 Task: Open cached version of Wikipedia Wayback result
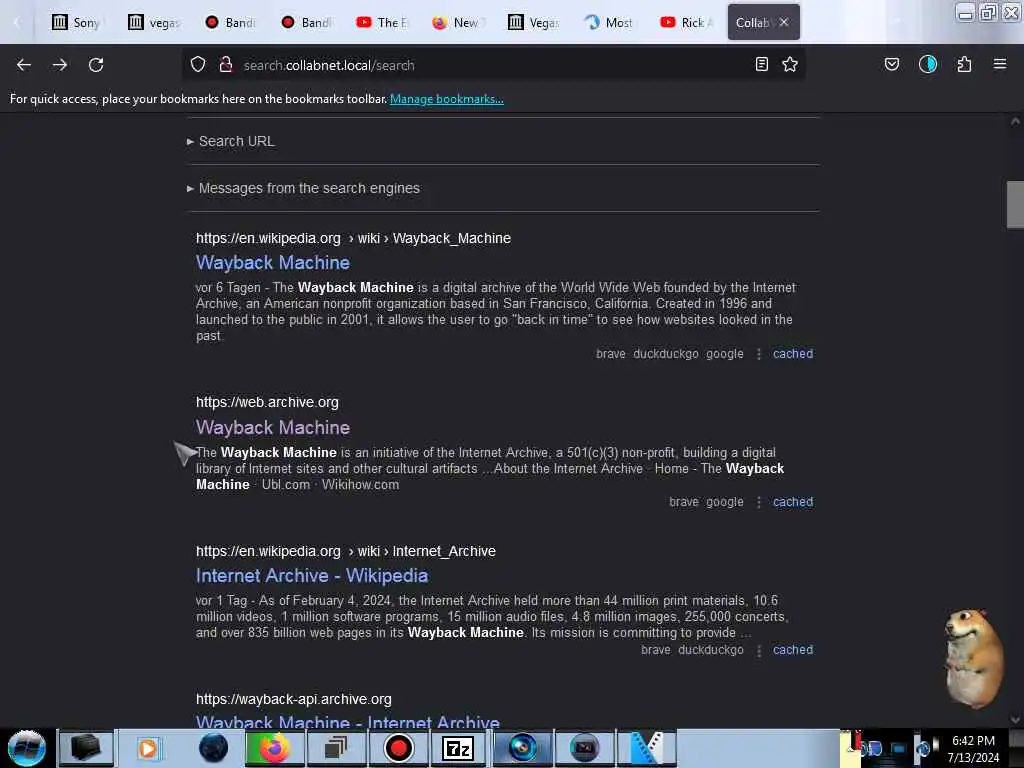[793, 354]
